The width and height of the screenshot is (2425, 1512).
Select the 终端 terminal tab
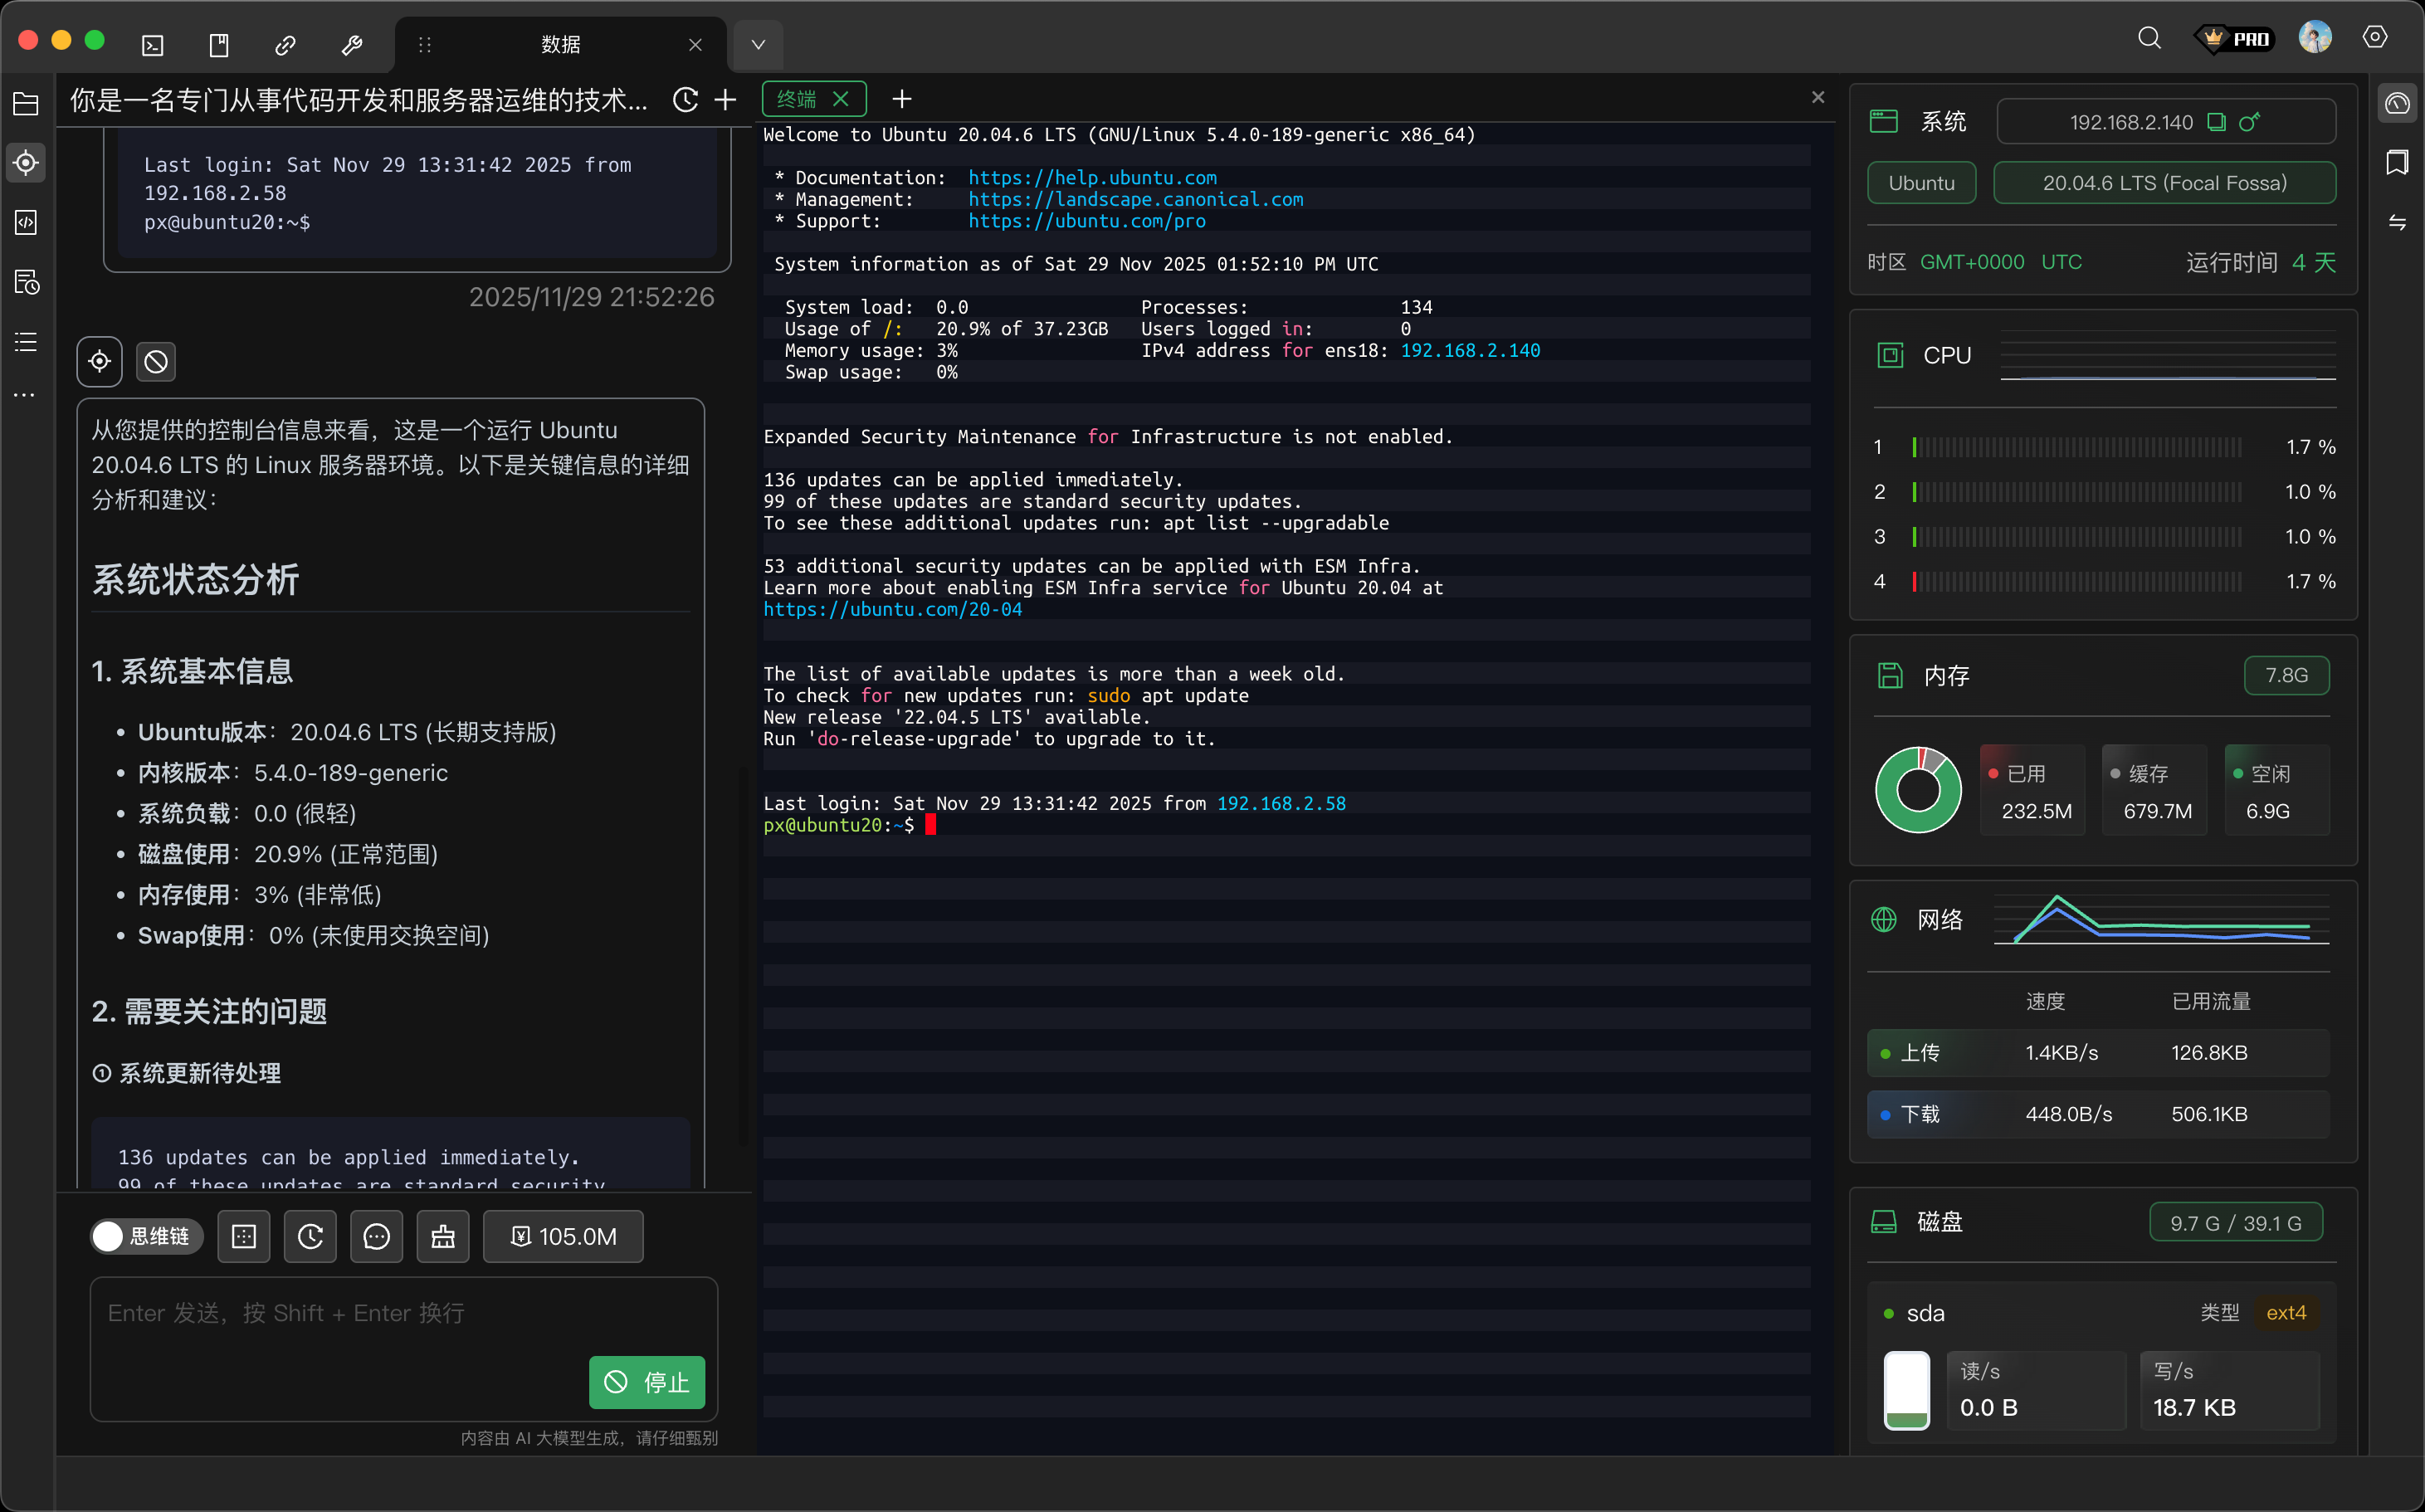797,99
